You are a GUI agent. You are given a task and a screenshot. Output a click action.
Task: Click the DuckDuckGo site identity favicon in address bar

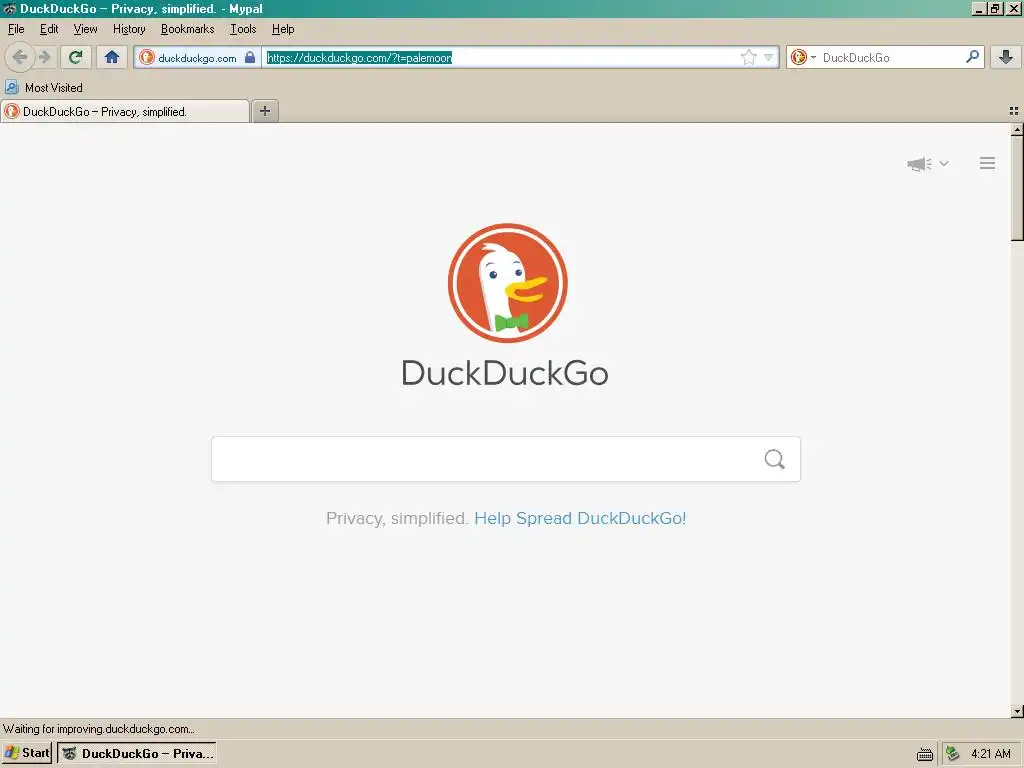coord(147,57)
